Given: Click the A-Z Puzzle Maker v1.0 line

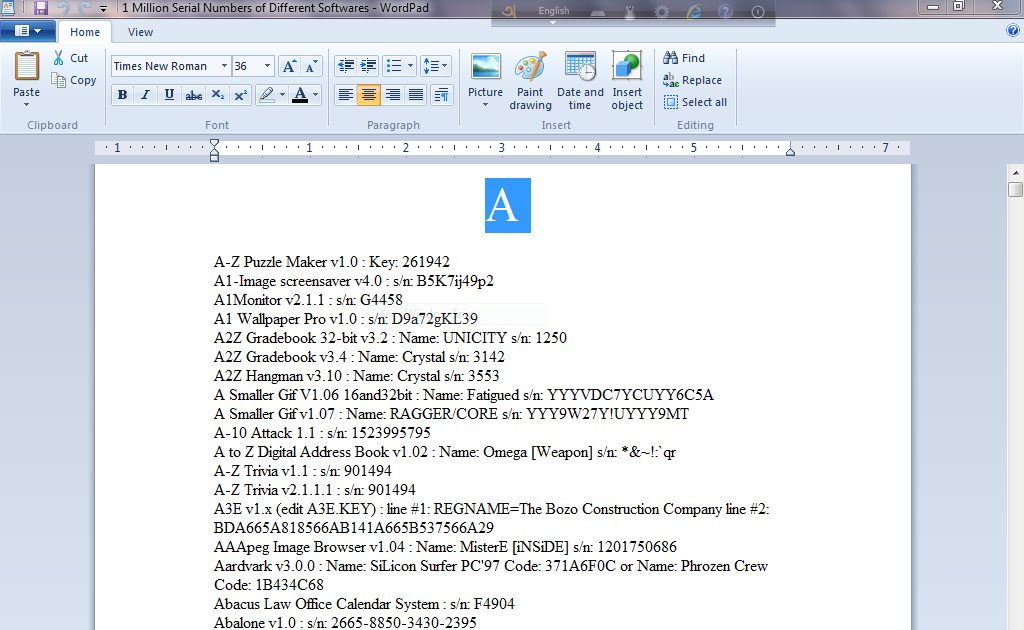Looking at the screenshot, I should point(332,262).
